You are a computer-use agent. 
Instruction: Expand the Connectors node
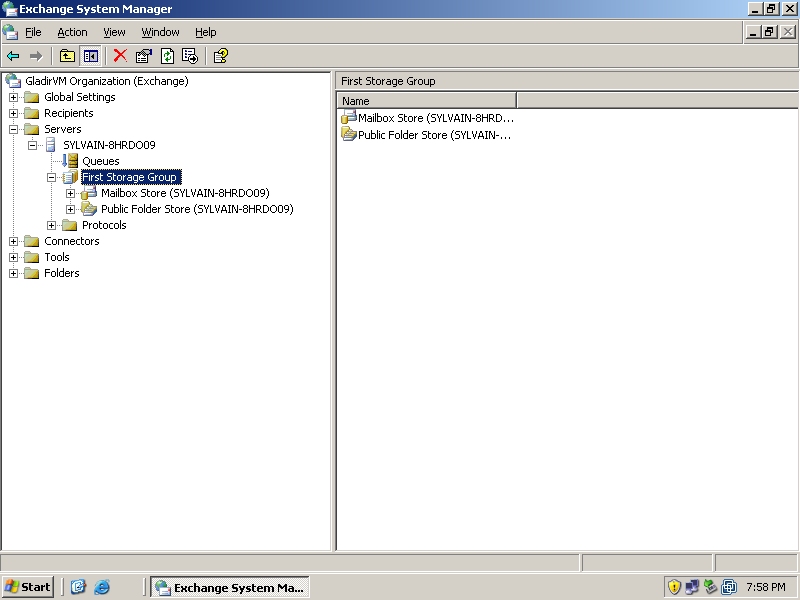point(13,241)
